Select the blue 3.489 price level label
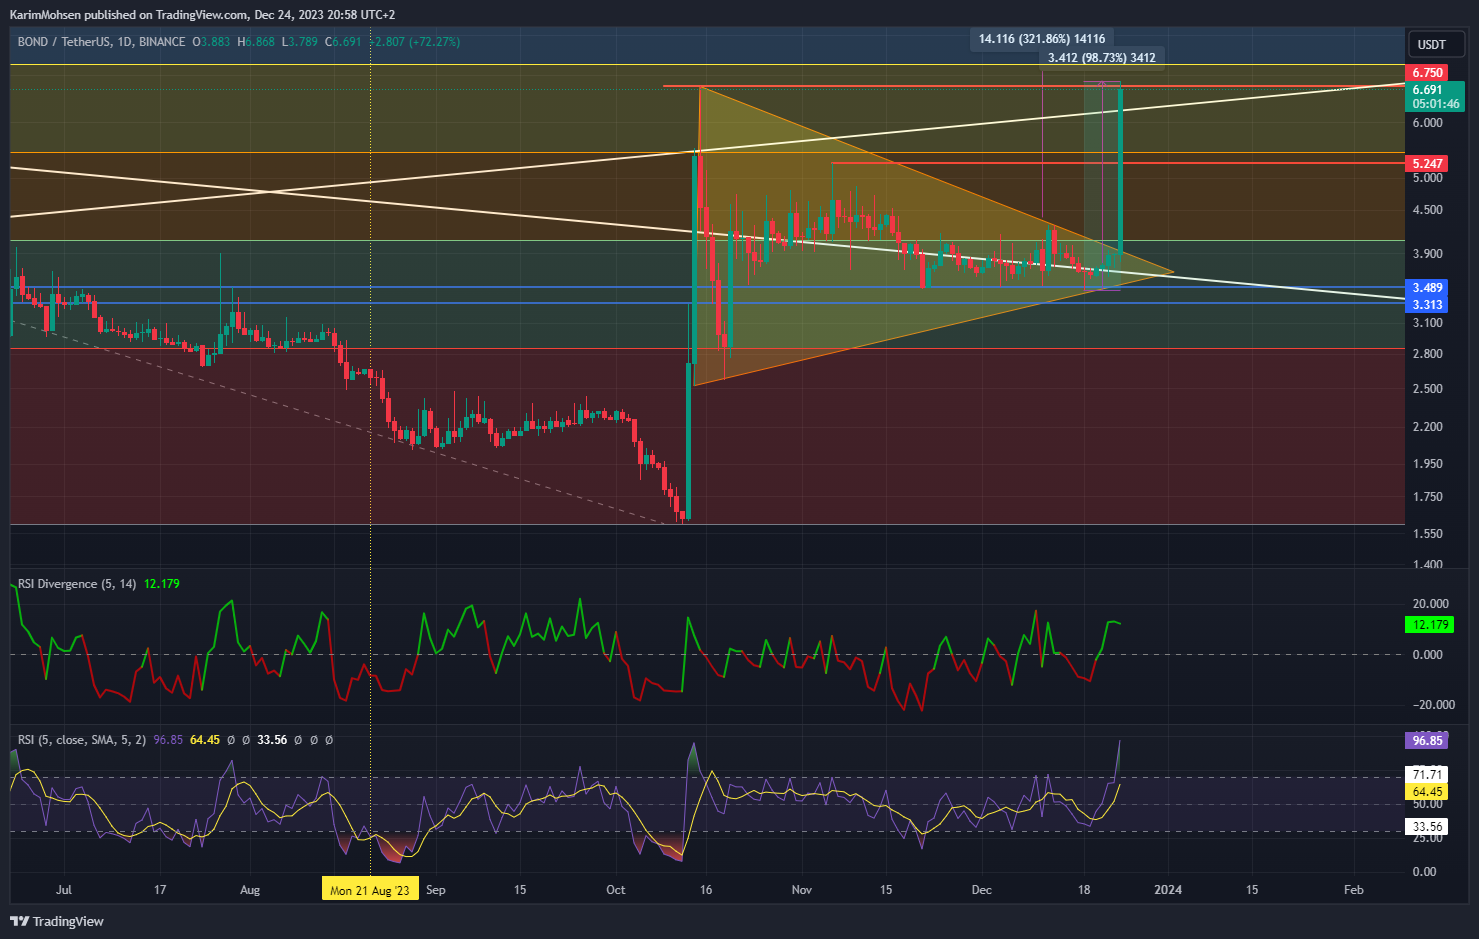The width and height of the screenshot is (1479, 939). click(1427, 288)
